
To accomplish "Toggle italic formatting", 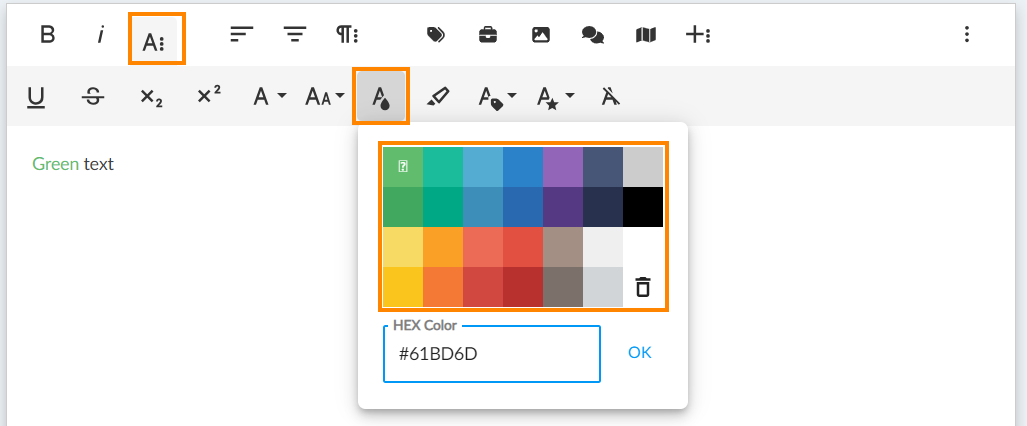I will [x=100, y=35].
